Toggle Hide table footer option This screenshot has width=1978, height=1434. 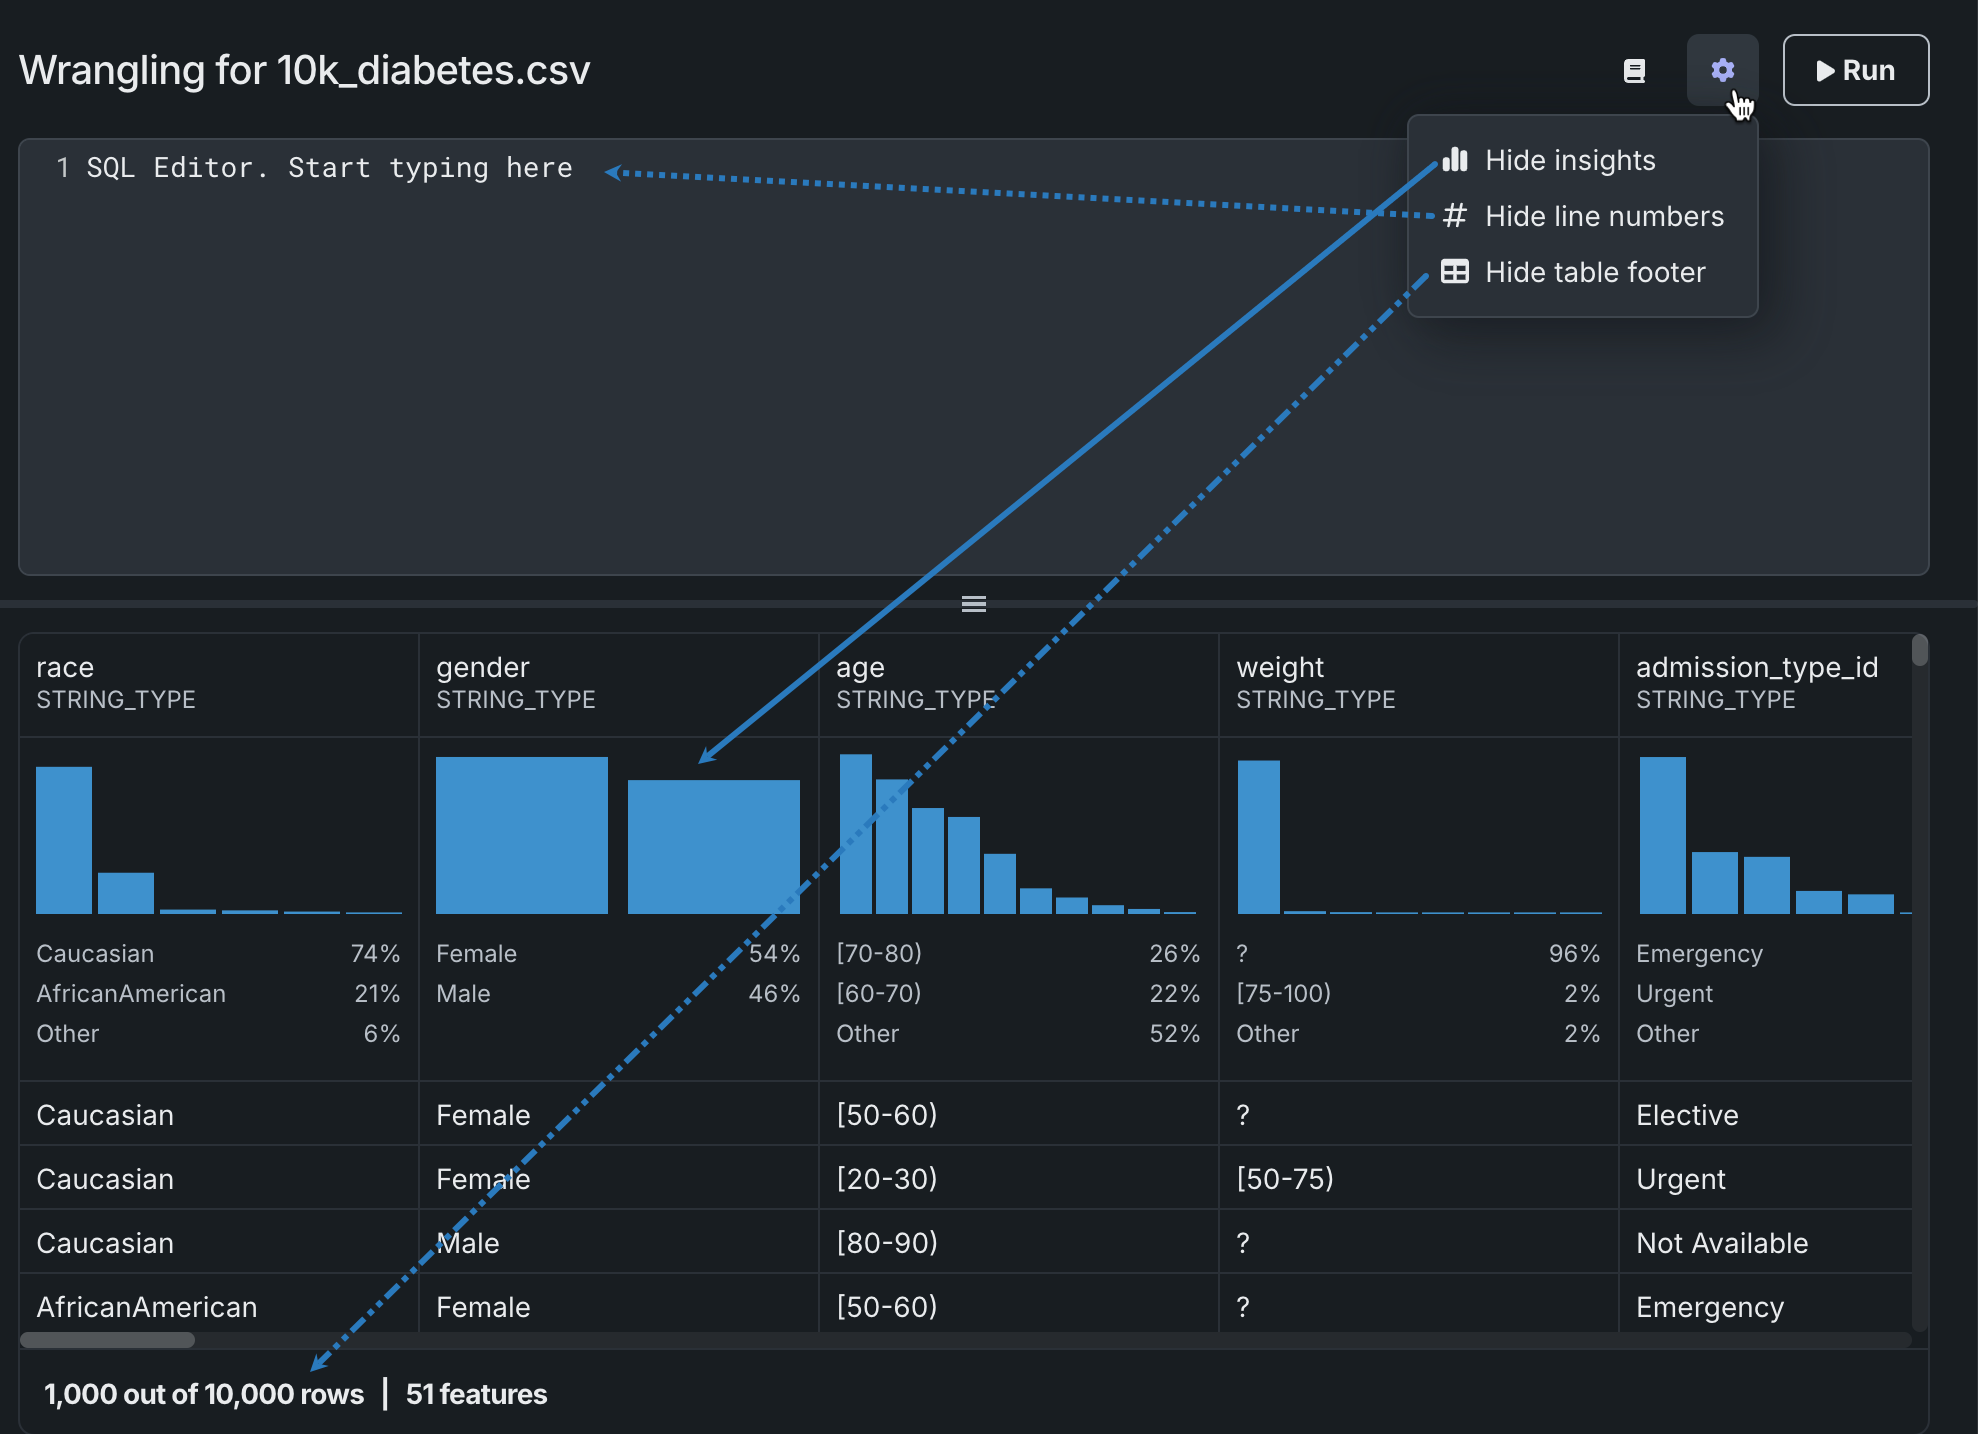[x=1595, y=272]
